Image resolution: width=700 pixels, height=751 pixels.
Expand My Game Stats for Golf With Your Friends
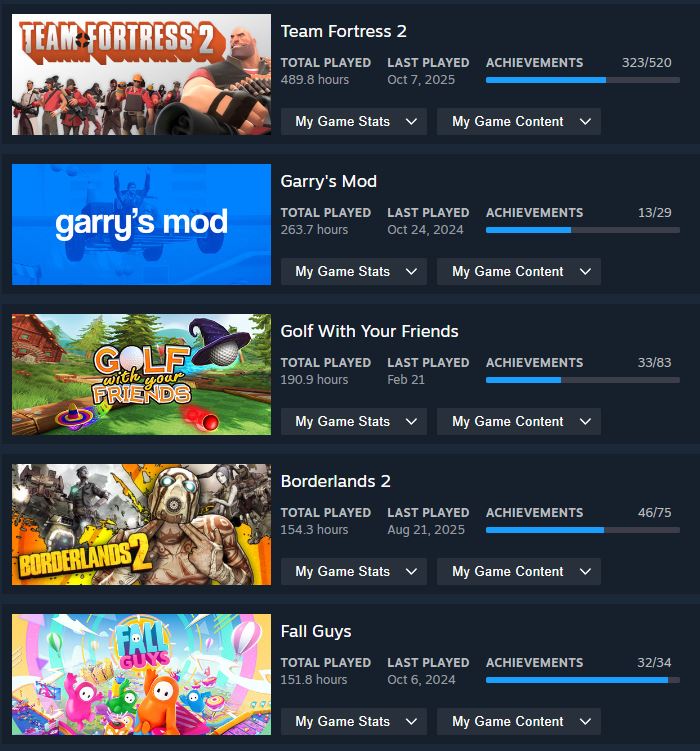tap(354, 421)
